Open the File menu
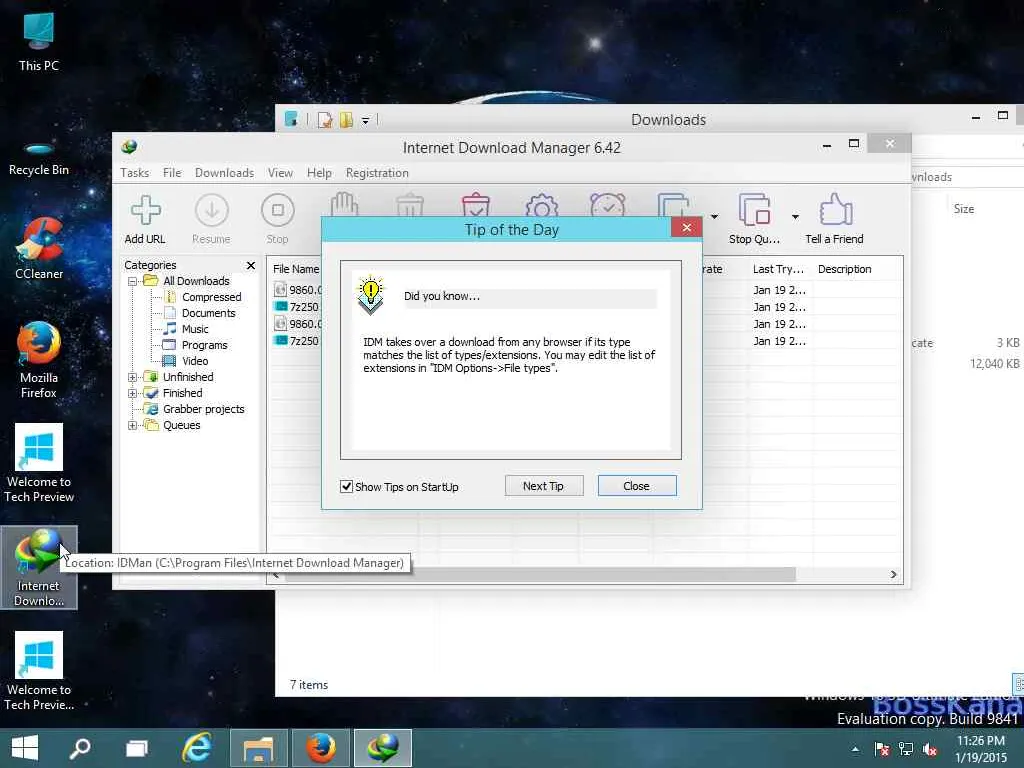 pyautogui.click(x=172, y=173)
